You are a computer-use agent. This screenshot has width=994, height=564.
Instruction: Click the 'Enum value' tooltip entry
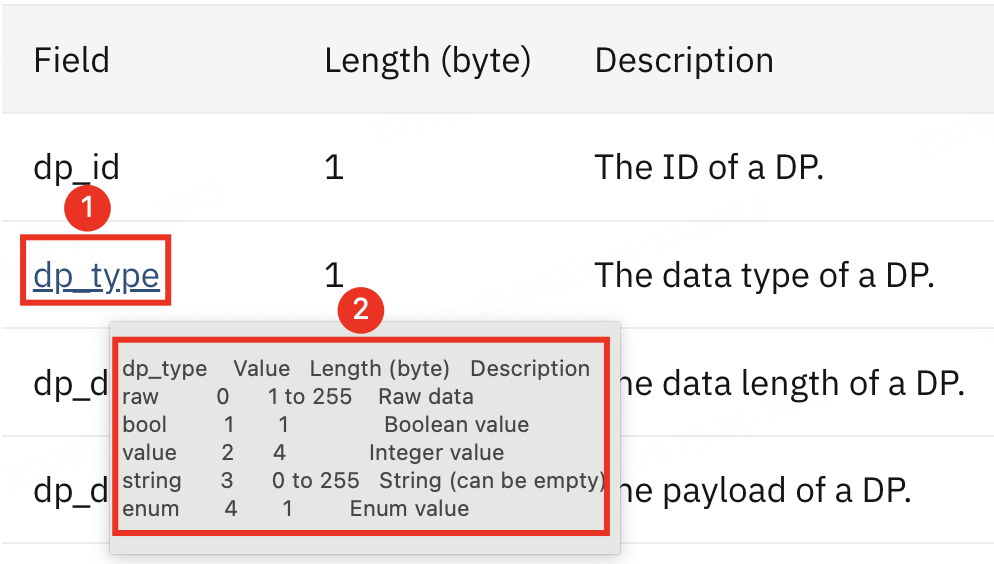click(410, 508)
